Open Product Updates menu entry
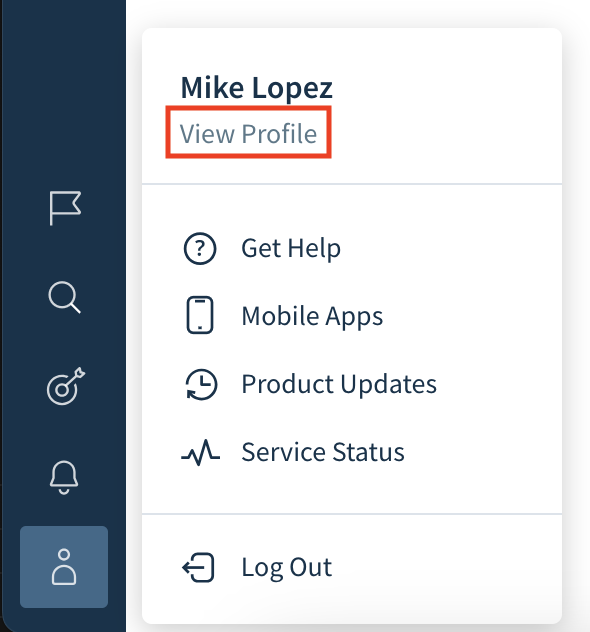 pos(339,384)
